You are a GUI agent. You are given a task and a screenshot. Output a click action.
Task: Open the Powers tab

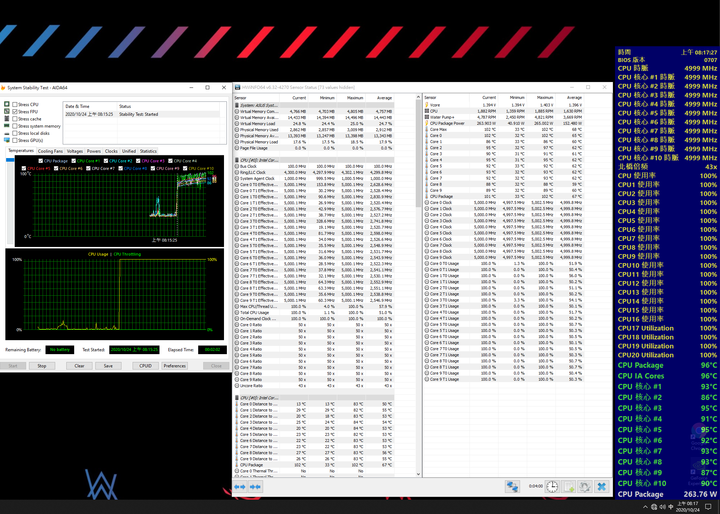pos(94,151)
